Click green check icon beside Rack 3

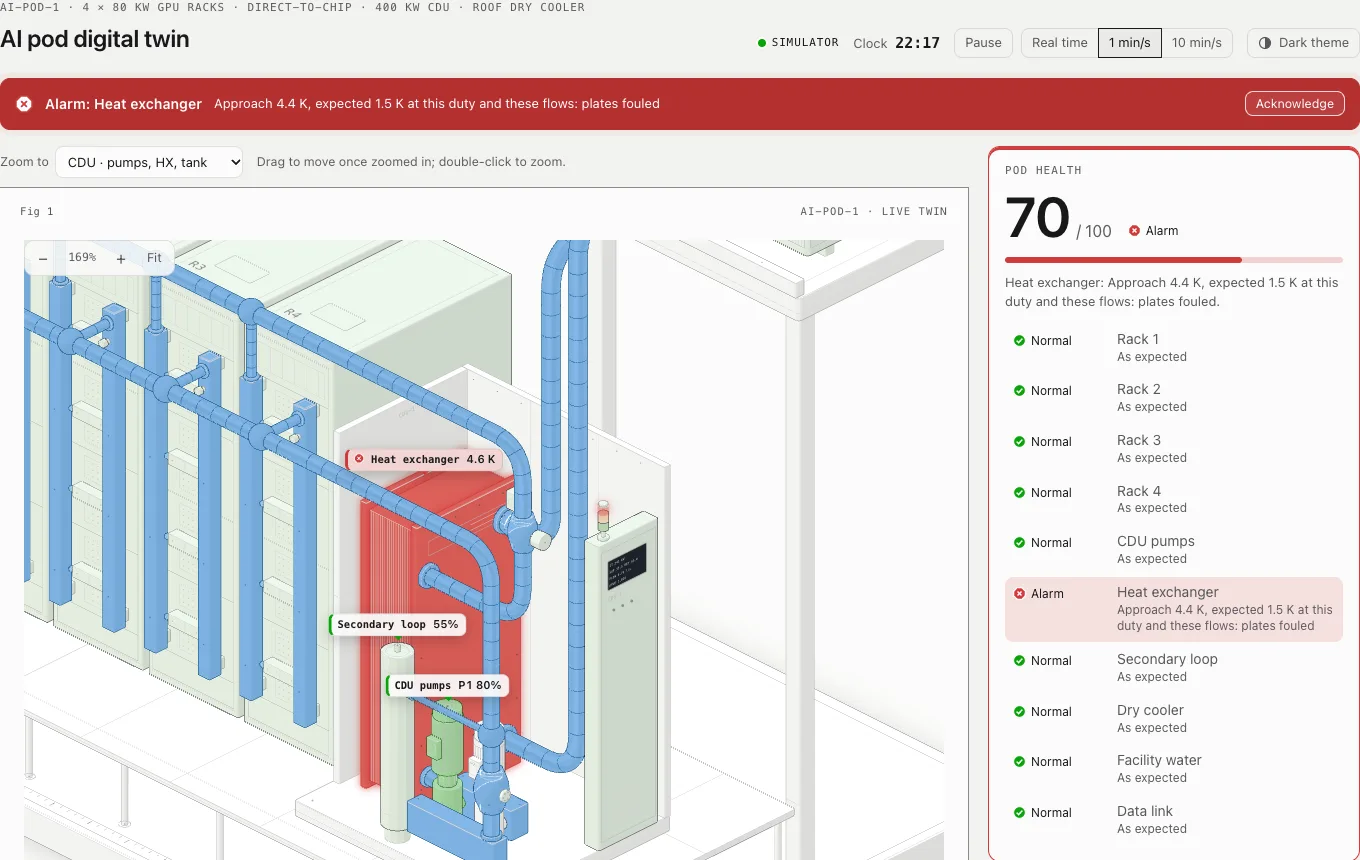point(1020,442)
